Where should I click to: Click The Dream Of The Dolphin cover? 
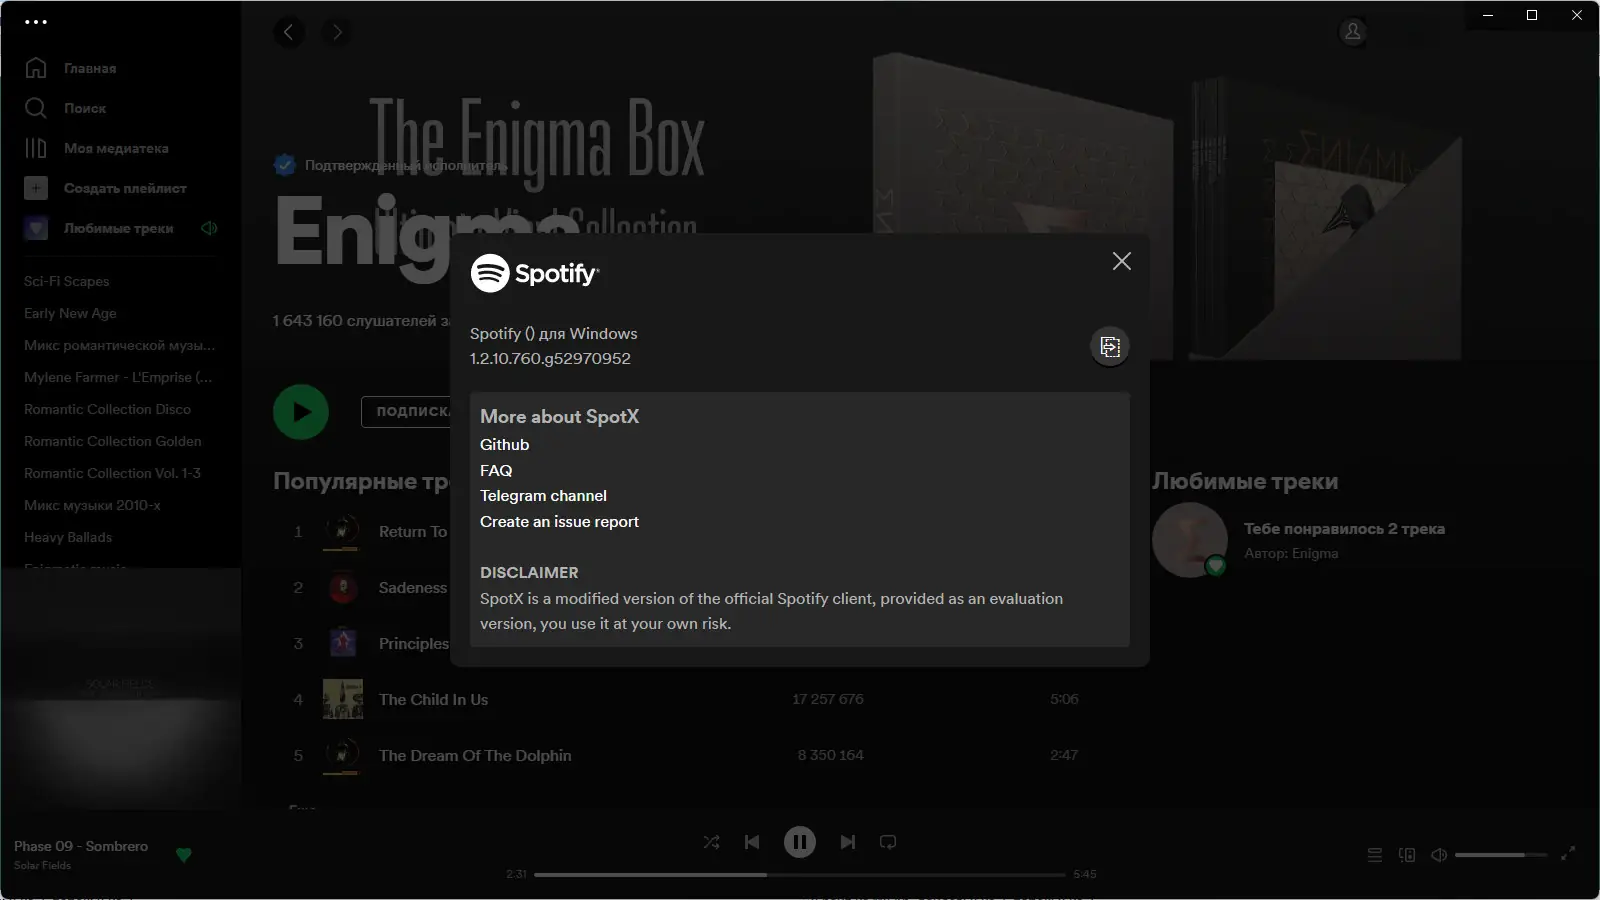(343, 756)
